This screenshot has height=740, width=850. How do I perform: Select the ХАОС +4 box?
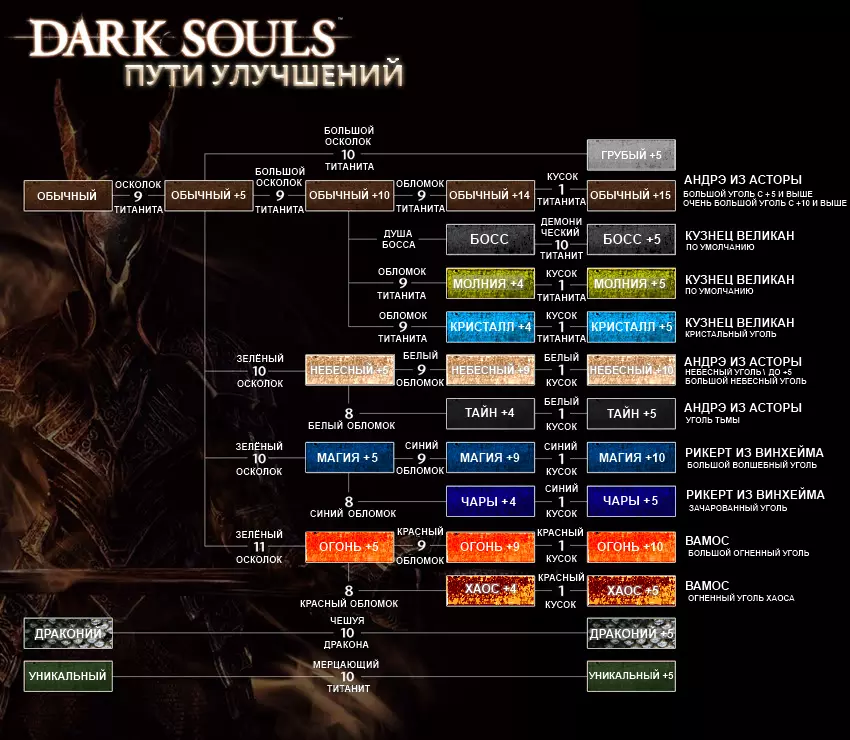pyautogui.click(x=490, y=590)
